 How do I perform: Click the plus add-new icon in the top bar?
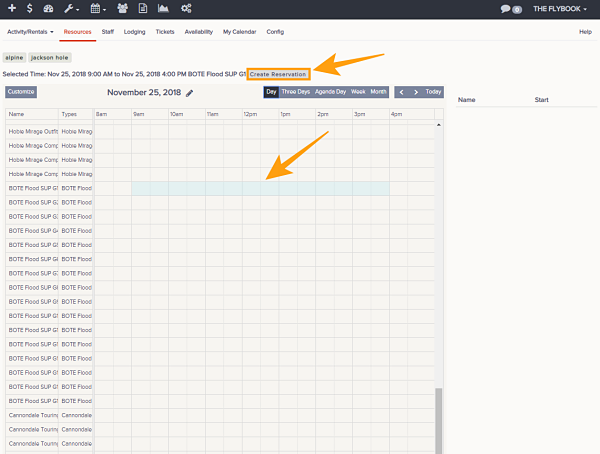click(12, 8)
